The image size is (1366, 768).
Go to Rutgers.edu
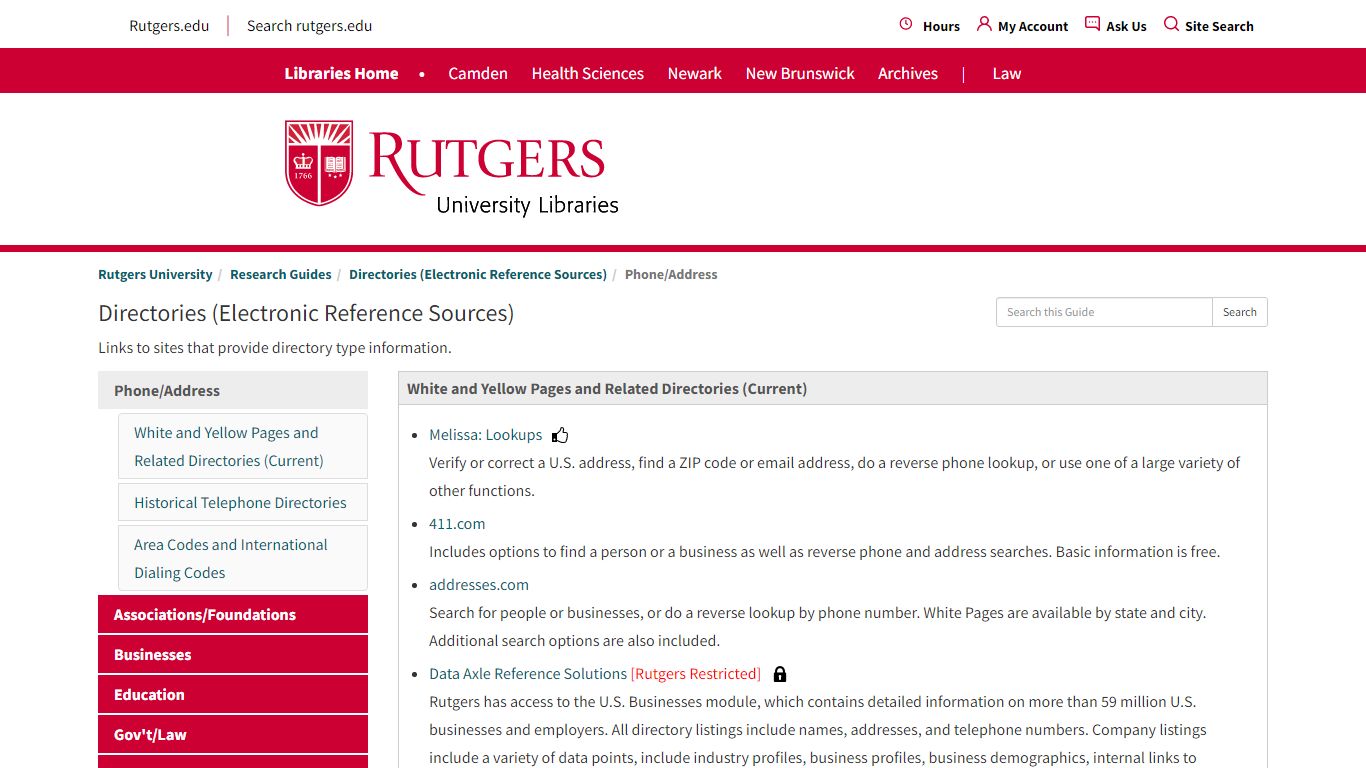tap(169, 26)
